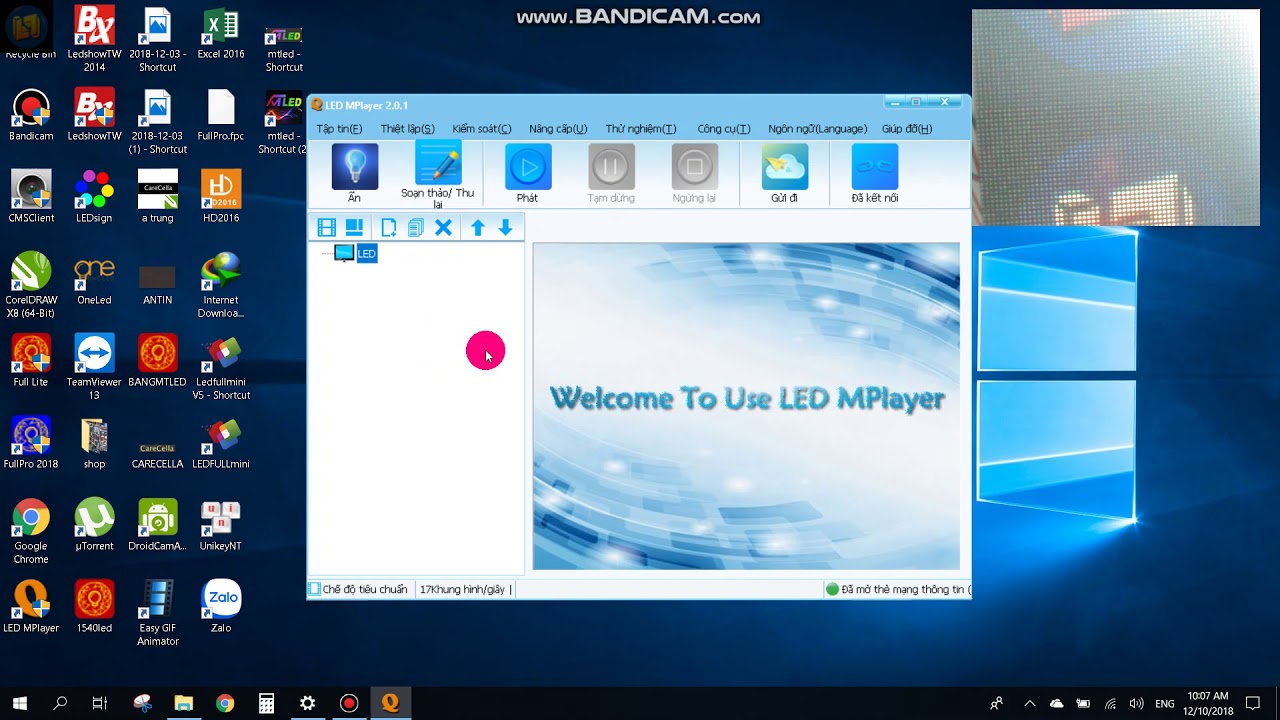Show hidden tray icons chevron

(1030, 703)
